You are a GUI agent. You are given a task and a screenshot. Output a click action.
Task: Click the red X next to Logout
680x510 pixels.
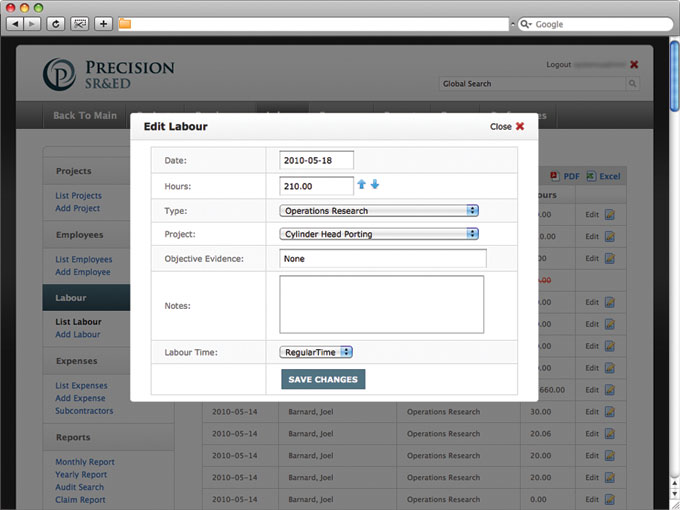tap(634, 65)
